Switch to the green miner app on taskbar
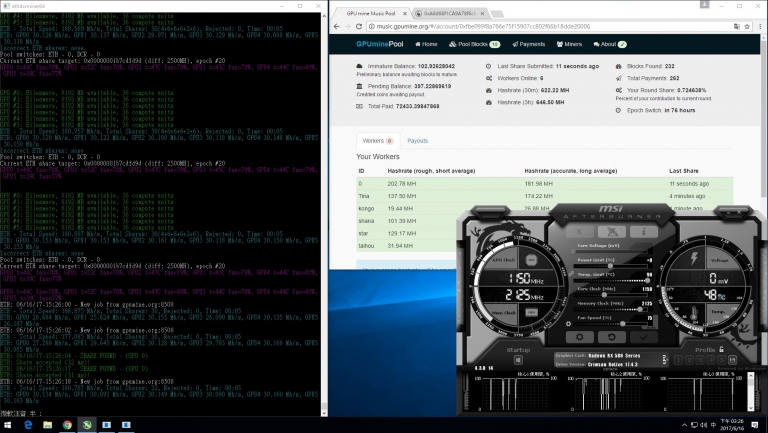Viewport: 768px width, 433px height. [x=87, y=425]
